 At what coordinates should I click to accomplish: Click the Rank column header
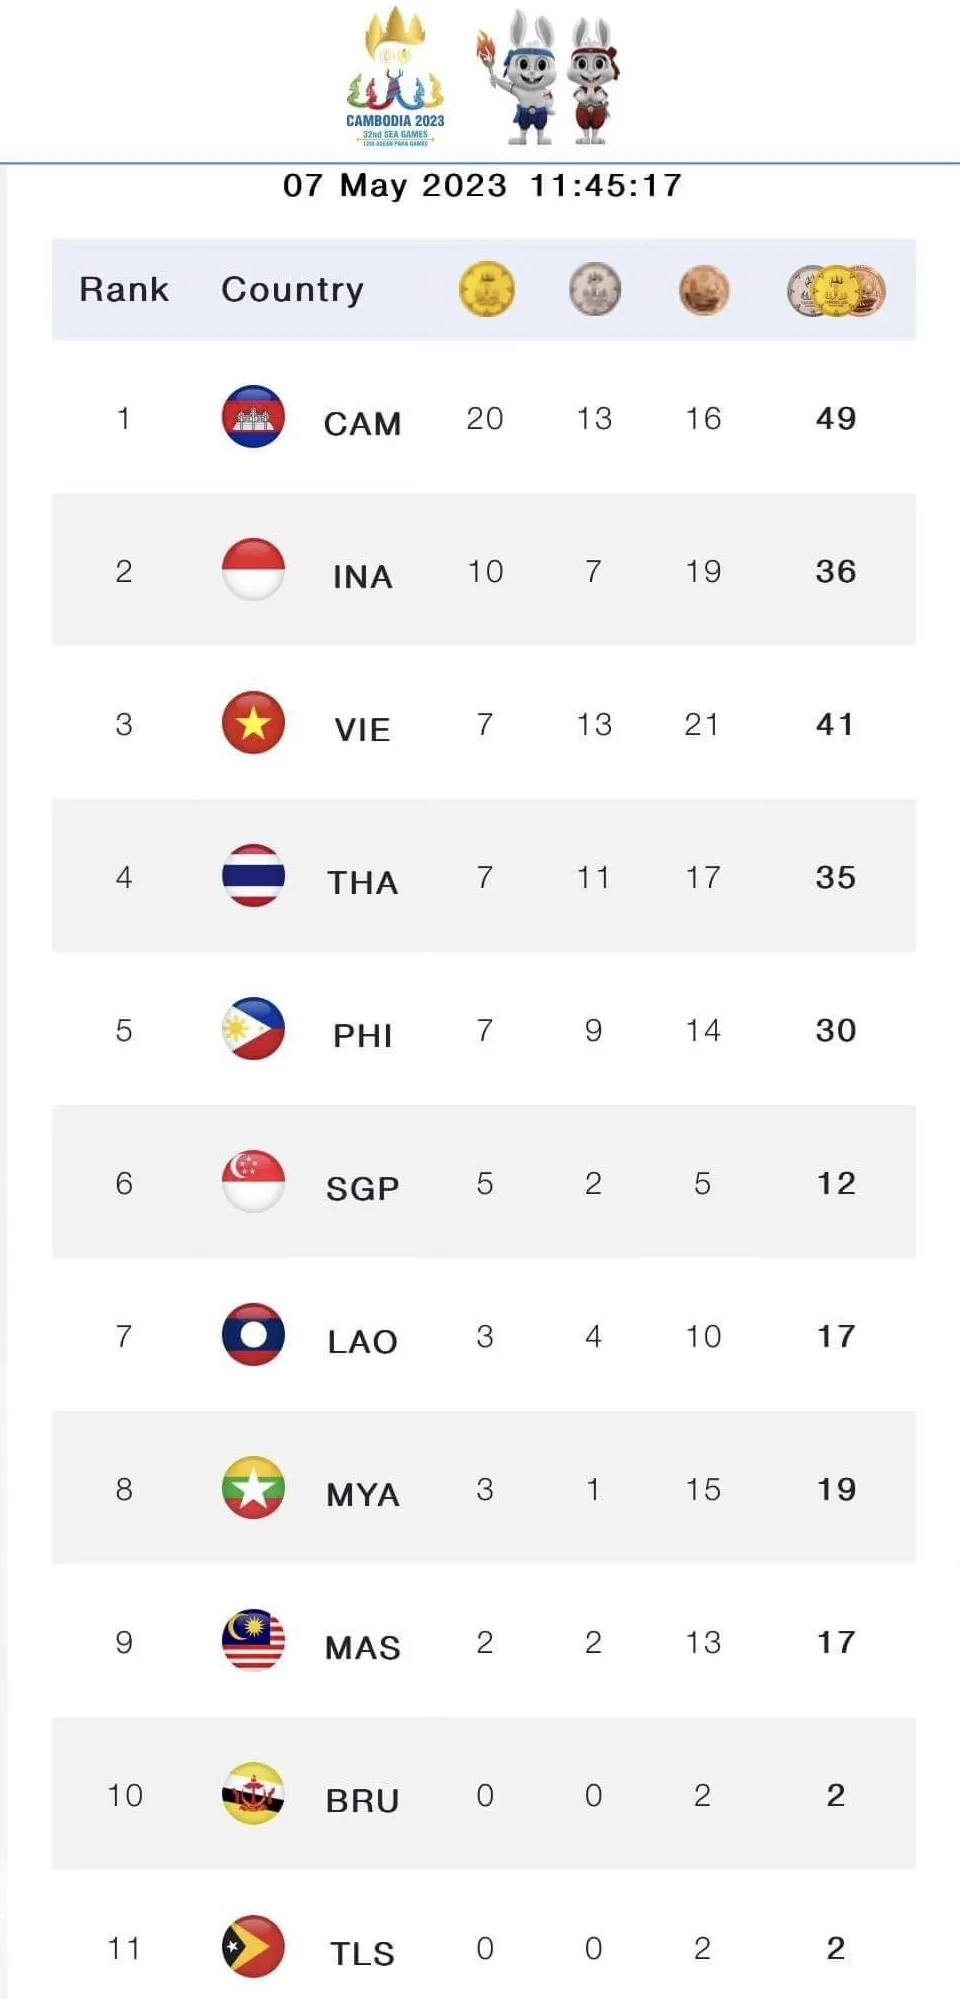pyautogui.click(x=124, y=289)
